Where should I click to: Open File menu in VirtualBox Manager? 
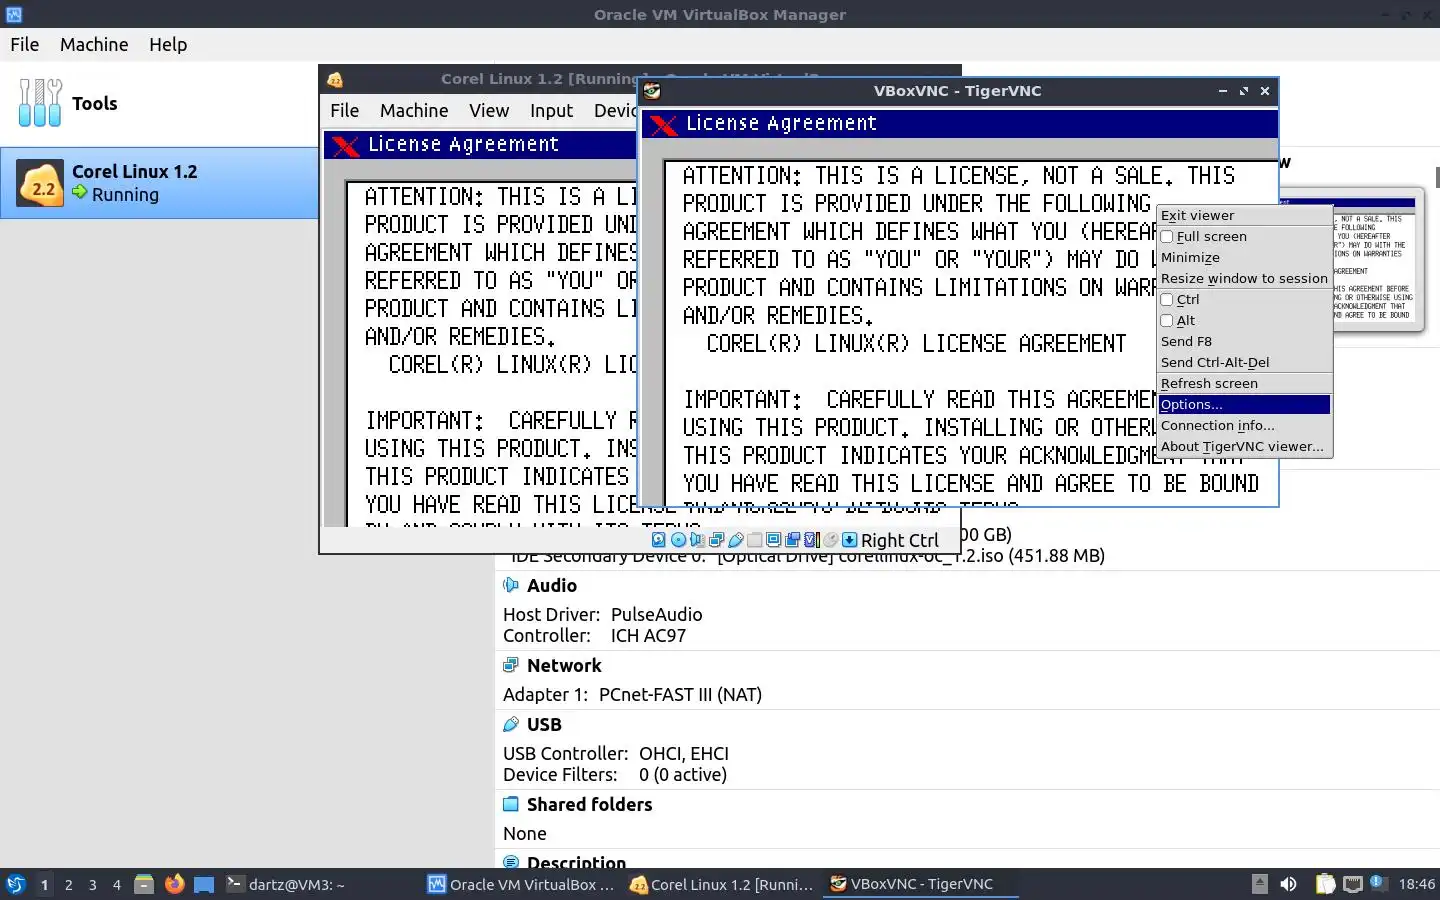tap(25, 44)
